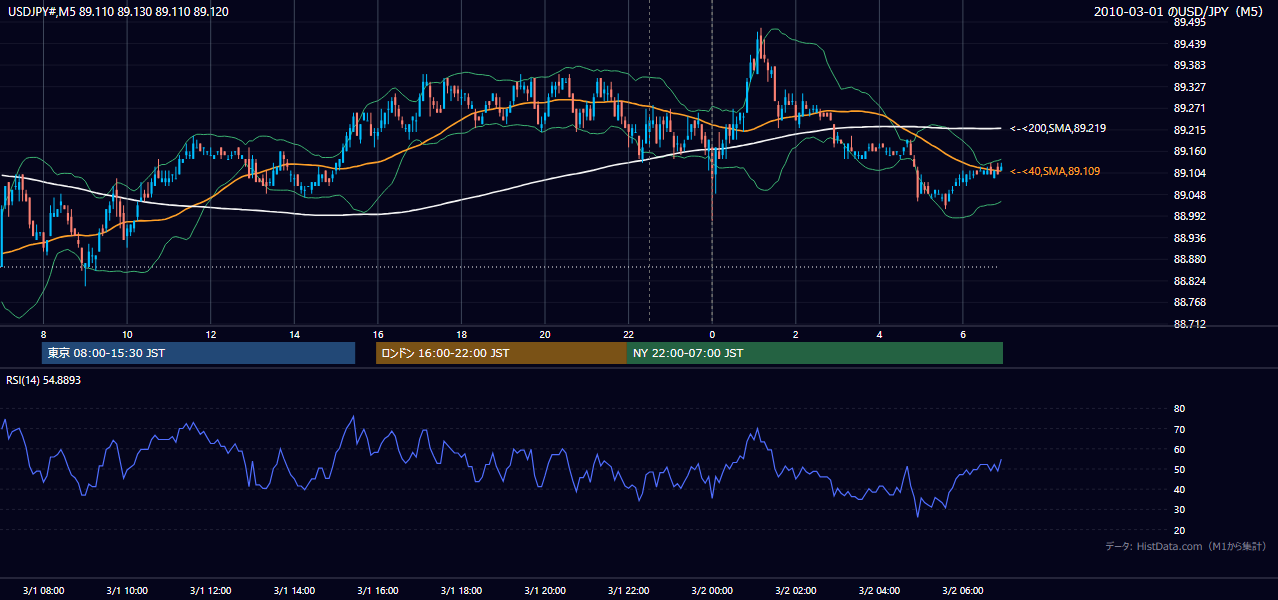
Task: Click the bottom time label 3/1 16:00
Action: [x=377, y=591]
